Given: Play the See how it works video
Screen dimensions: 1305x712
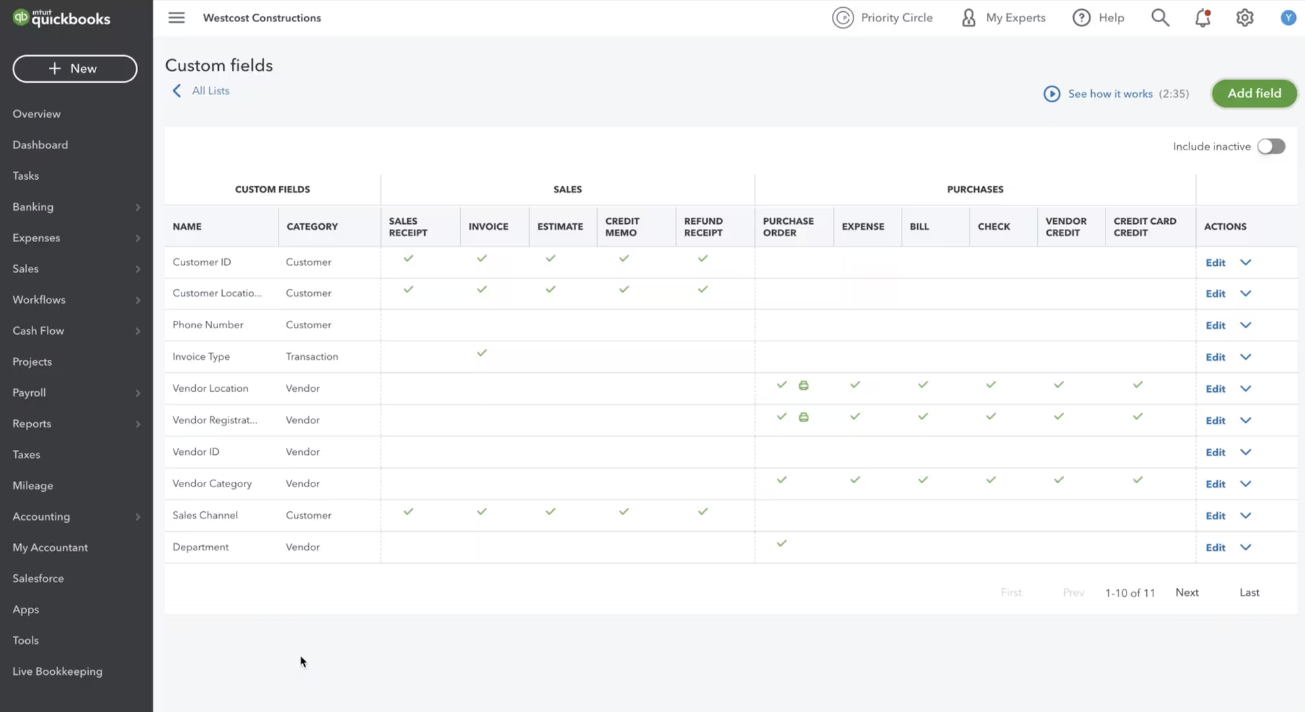Looking at the screenshot, I should [x=1116, y=94].
